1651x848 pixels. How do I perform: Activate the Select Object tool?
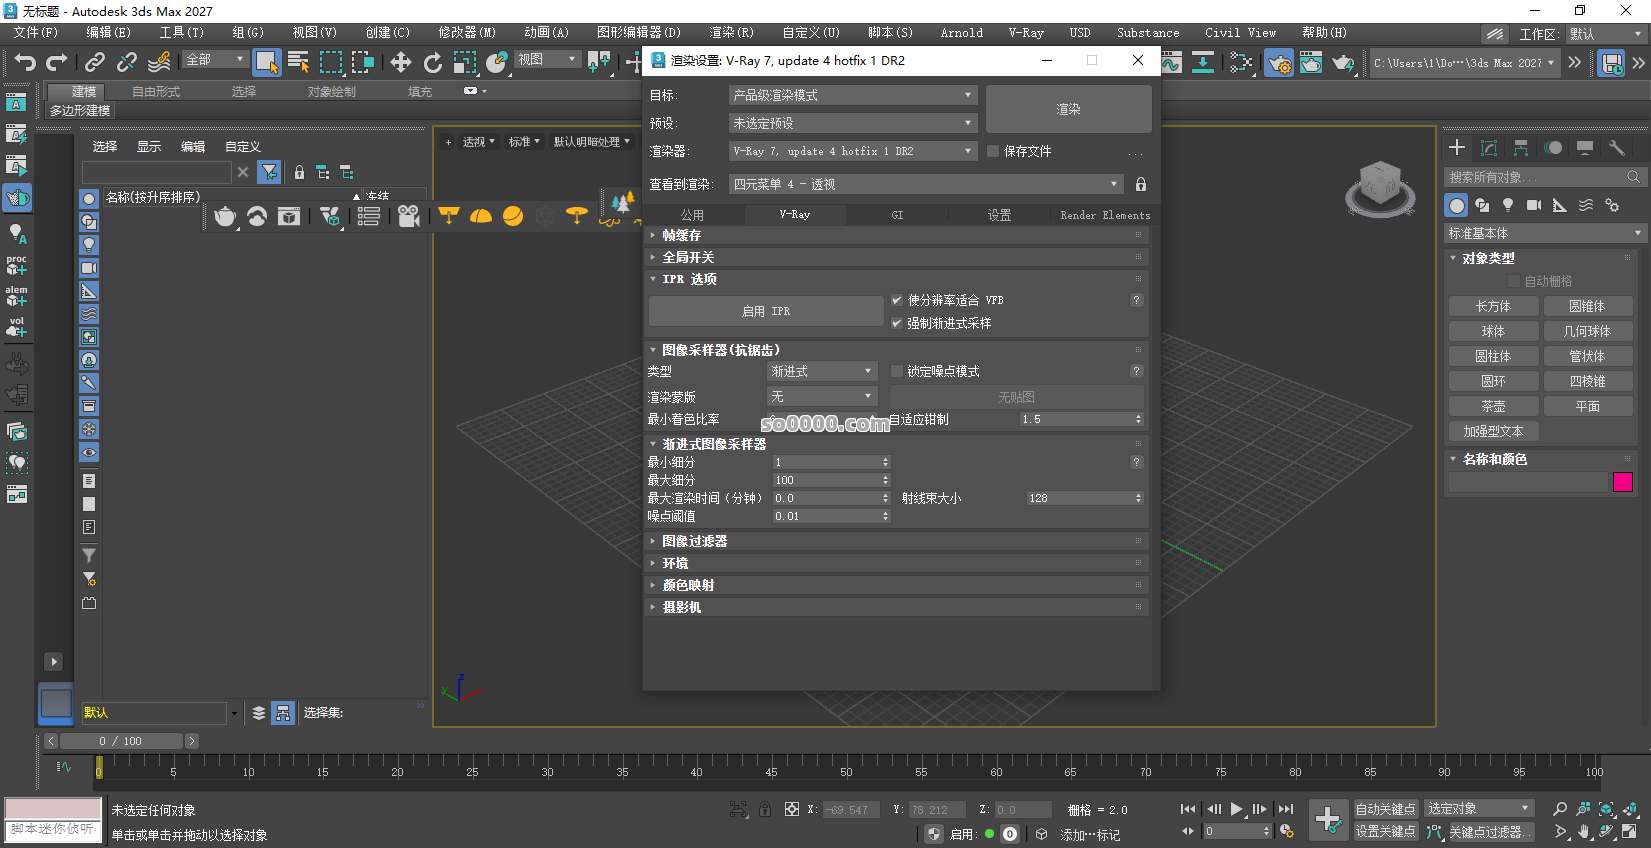(x=267, y=62)
